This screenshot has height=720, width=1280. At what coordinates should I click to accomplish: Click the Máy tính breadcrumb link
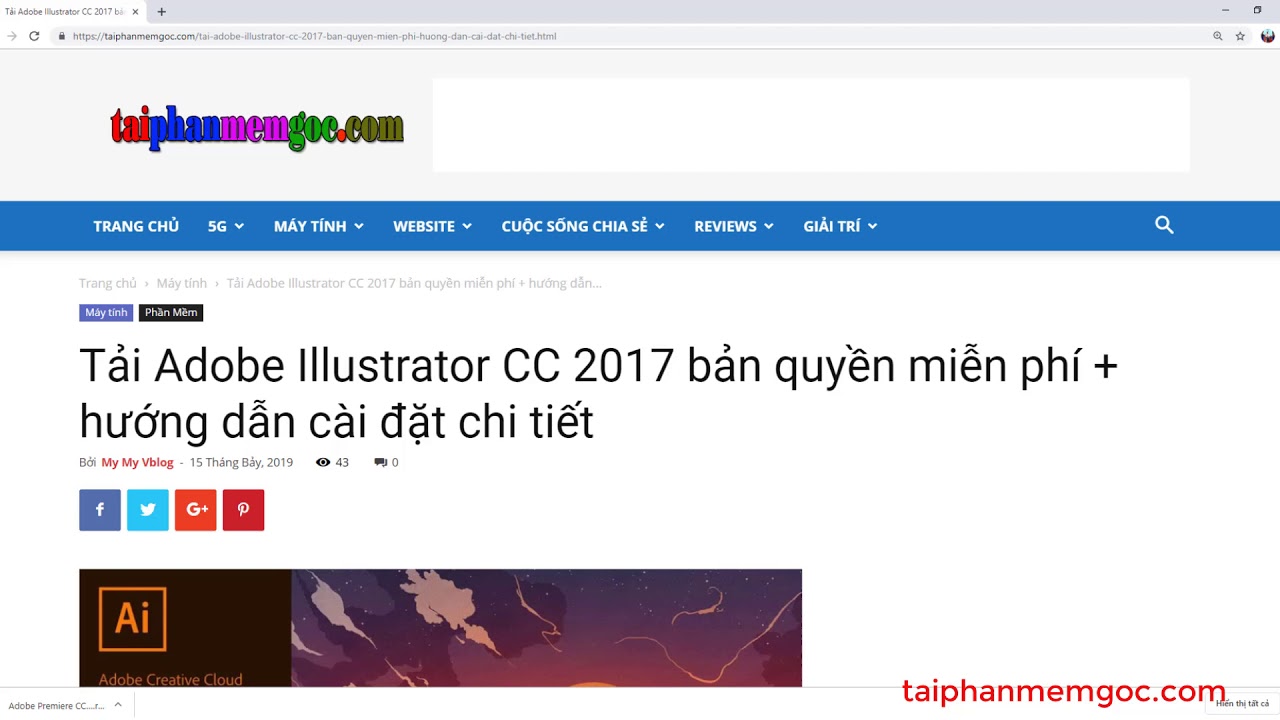(181, 283)
